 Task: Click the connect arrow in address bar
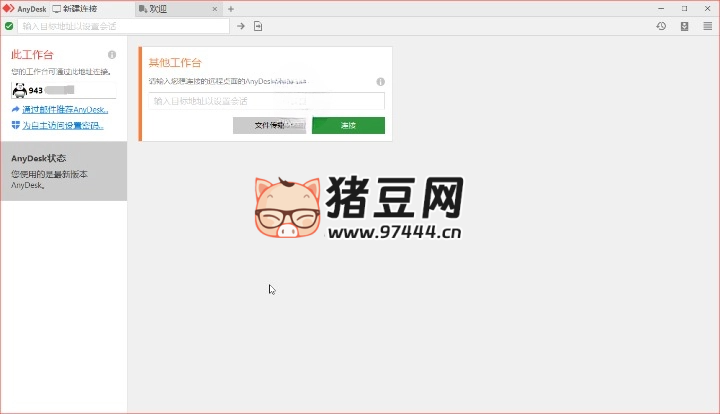(x=241, y=26)
